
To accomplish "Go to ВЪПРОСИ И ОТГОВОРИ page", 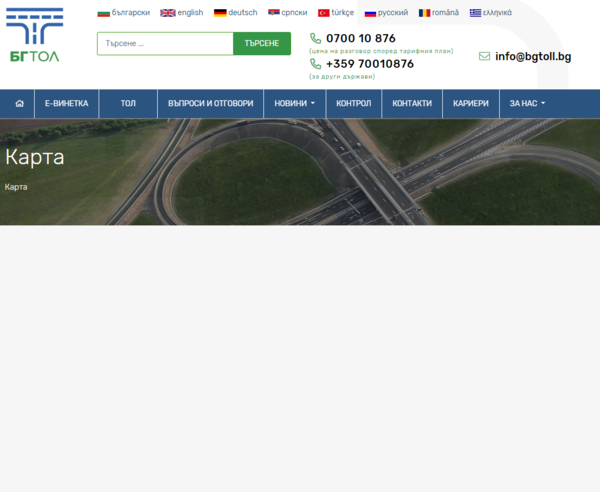I will click(x=210, y=103).
